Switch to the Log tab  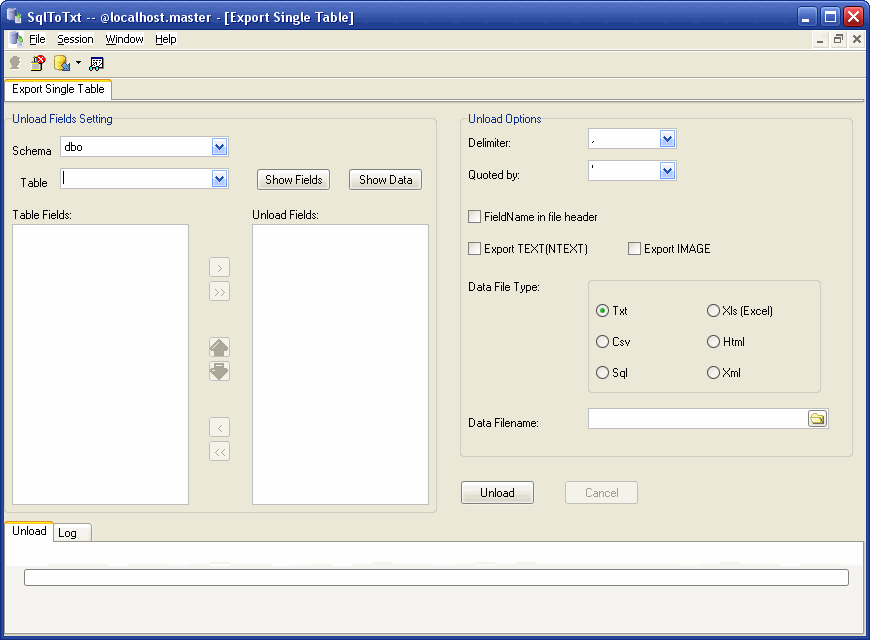tap(72, 533)
